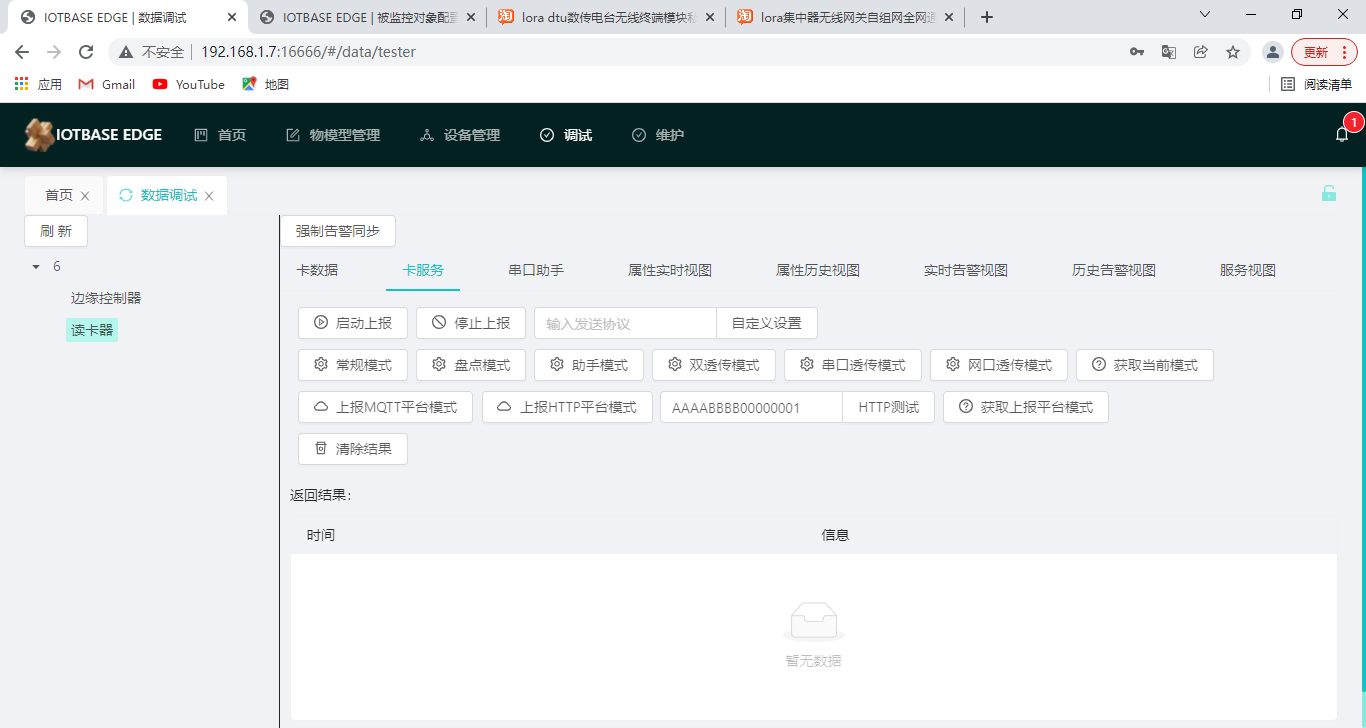Close the 首页 tab

(85, 196)
